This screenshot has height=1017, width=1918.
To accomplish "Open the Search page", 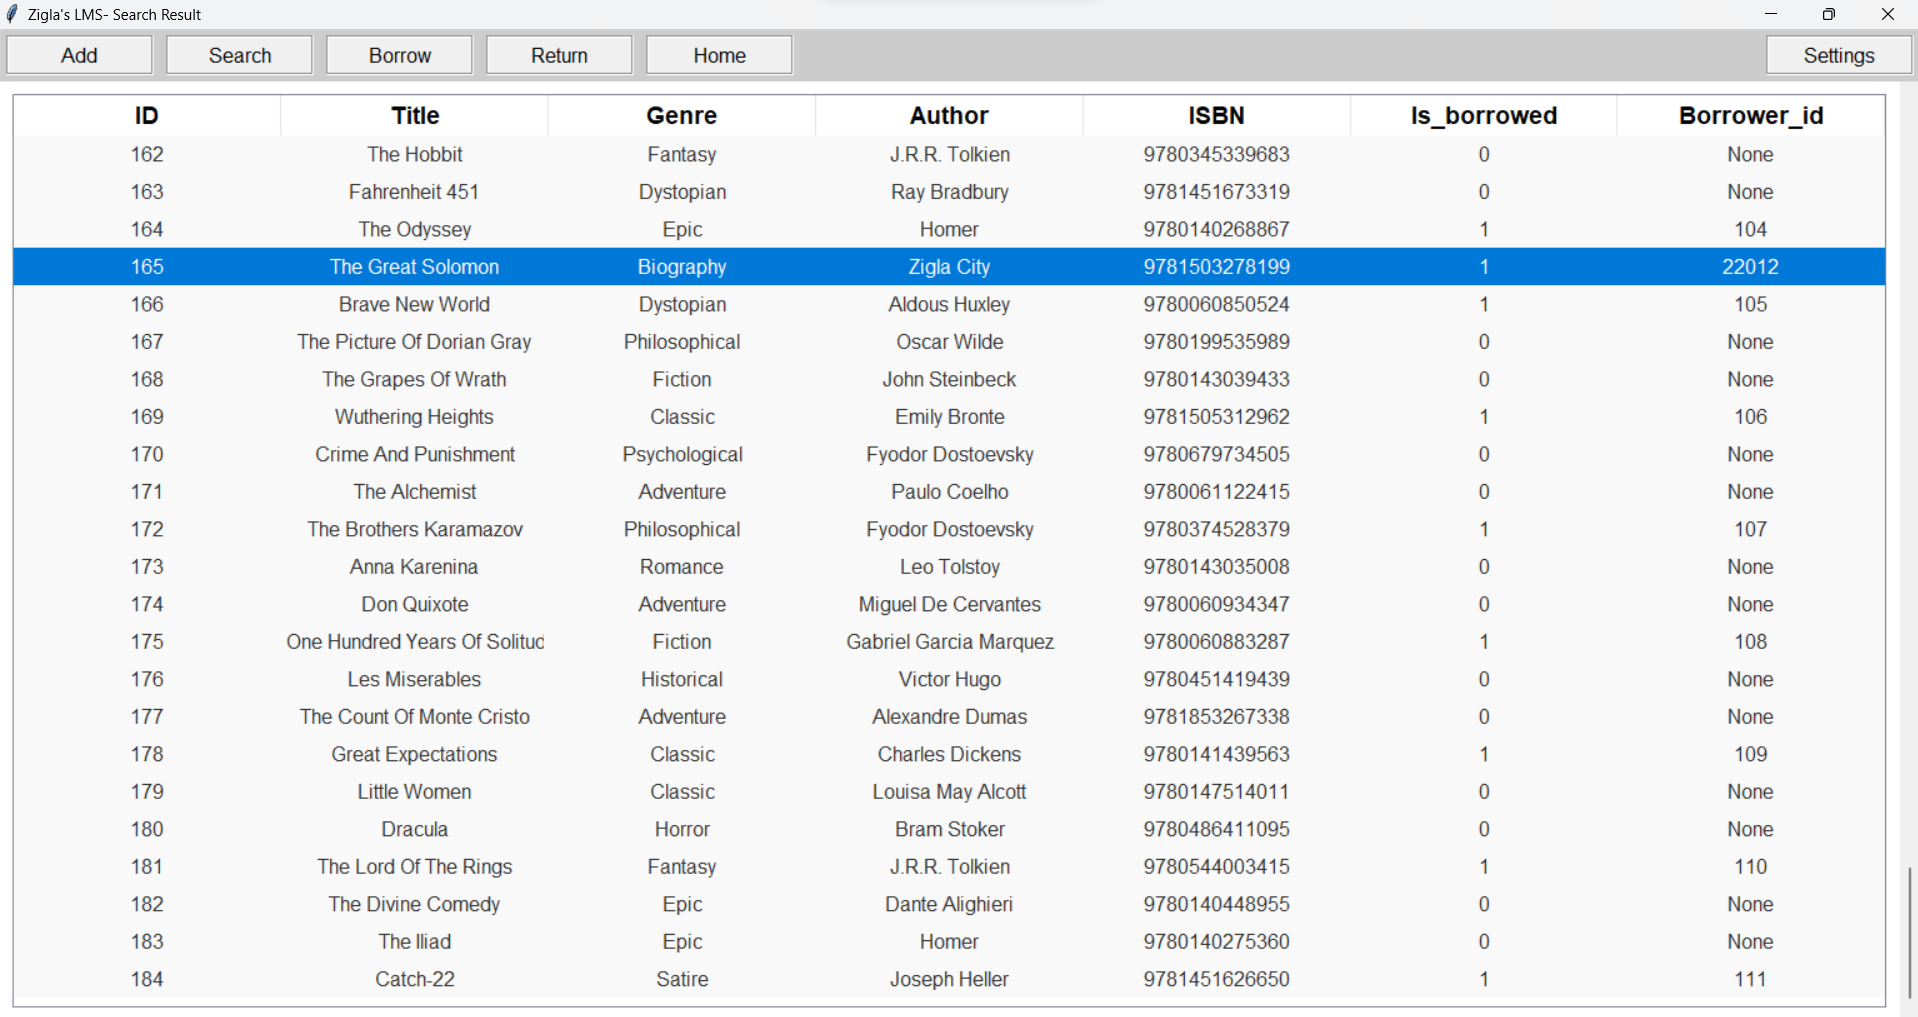I will (x=239, y=55).
